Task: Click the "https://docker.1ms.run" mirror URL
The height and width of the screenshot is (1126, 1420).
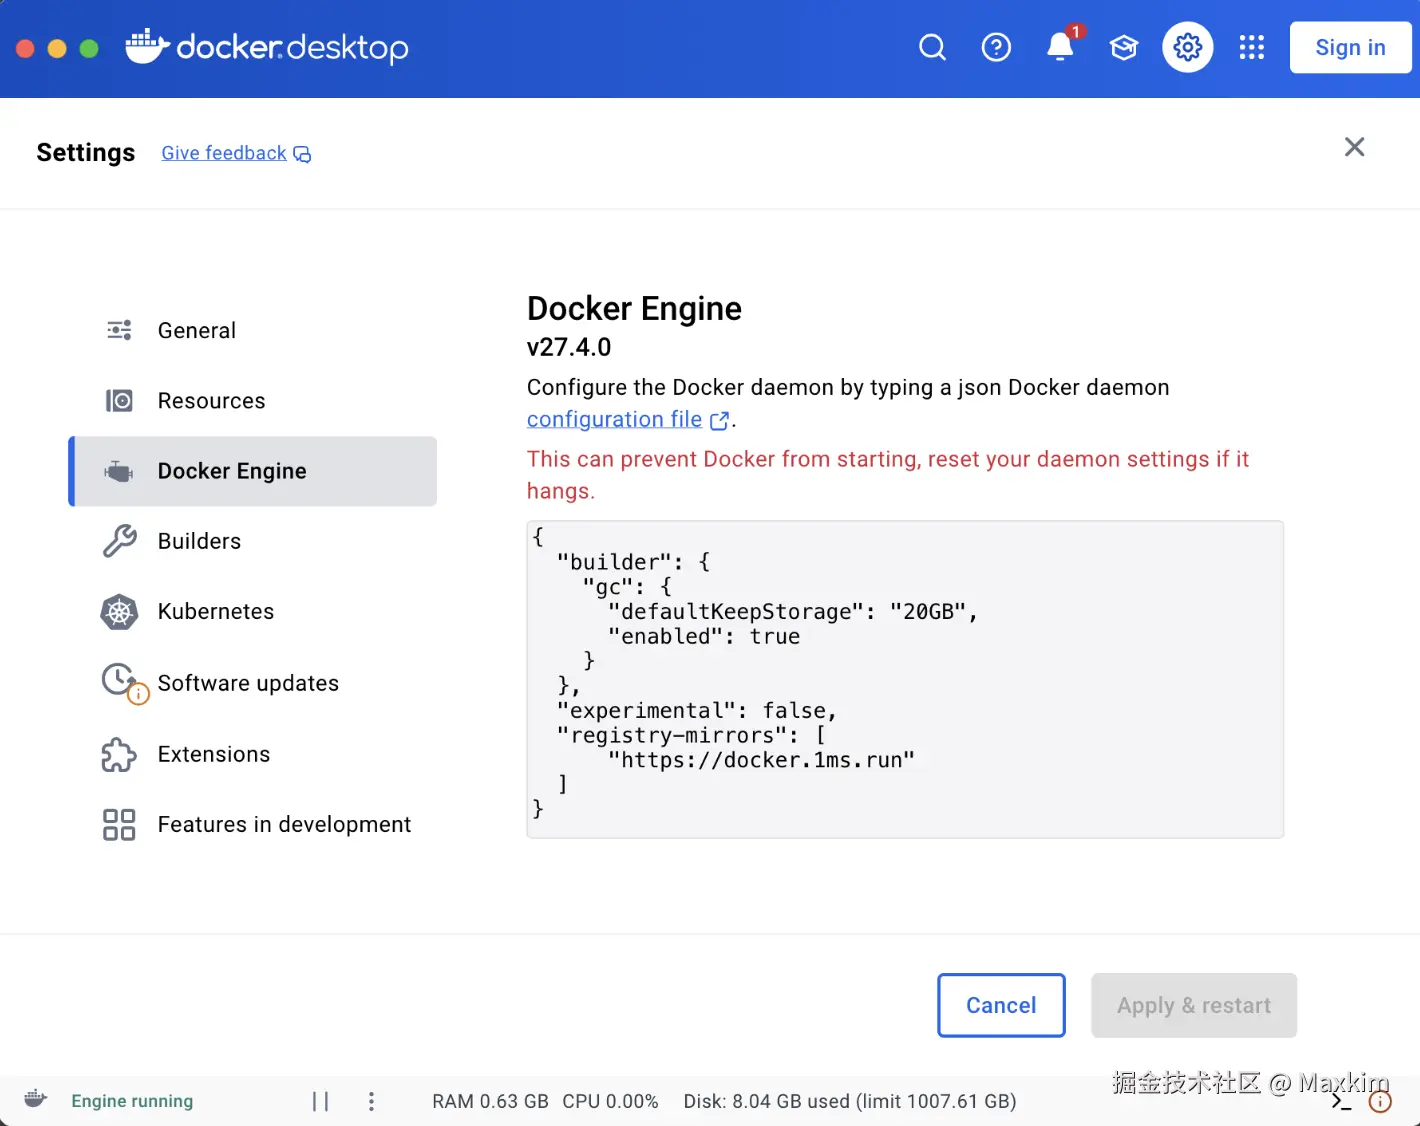Action: tap(761, 760)
